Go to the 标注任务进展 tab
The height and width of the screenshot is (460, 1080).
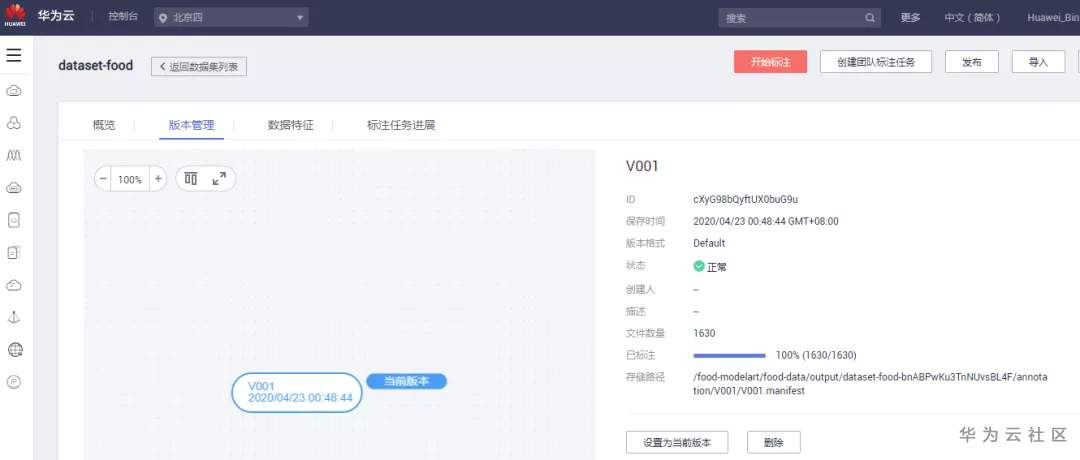pos(401,125)
